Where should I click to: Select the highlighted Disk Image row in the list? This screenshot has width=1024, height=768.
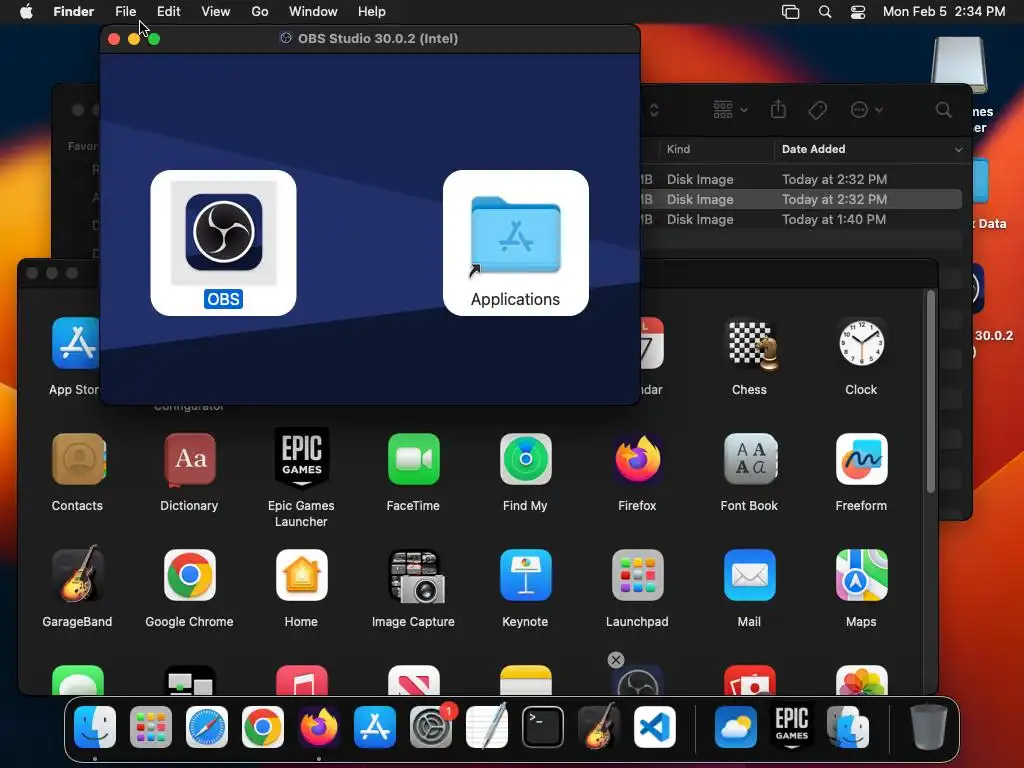(x=801, y=199)
